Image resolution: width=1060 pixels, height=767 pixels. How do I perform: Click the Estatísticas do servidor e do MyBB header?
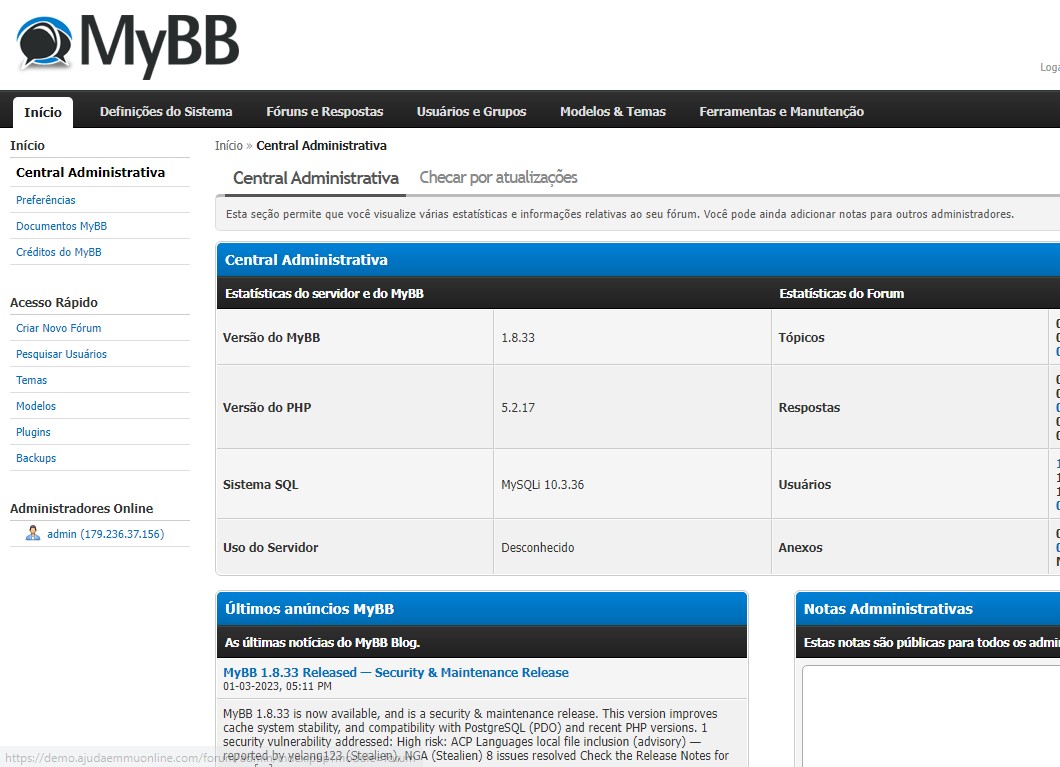[324, 293]
